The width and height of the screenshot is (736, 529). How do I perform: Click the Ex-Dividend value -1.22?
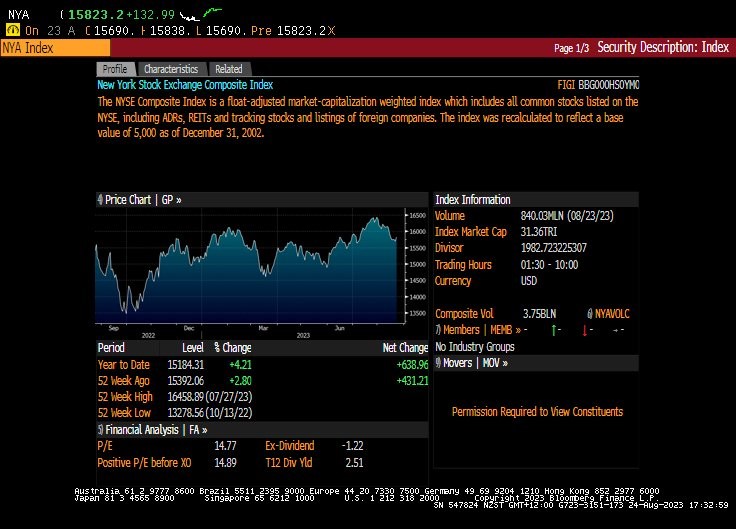(x=353, y=446)
